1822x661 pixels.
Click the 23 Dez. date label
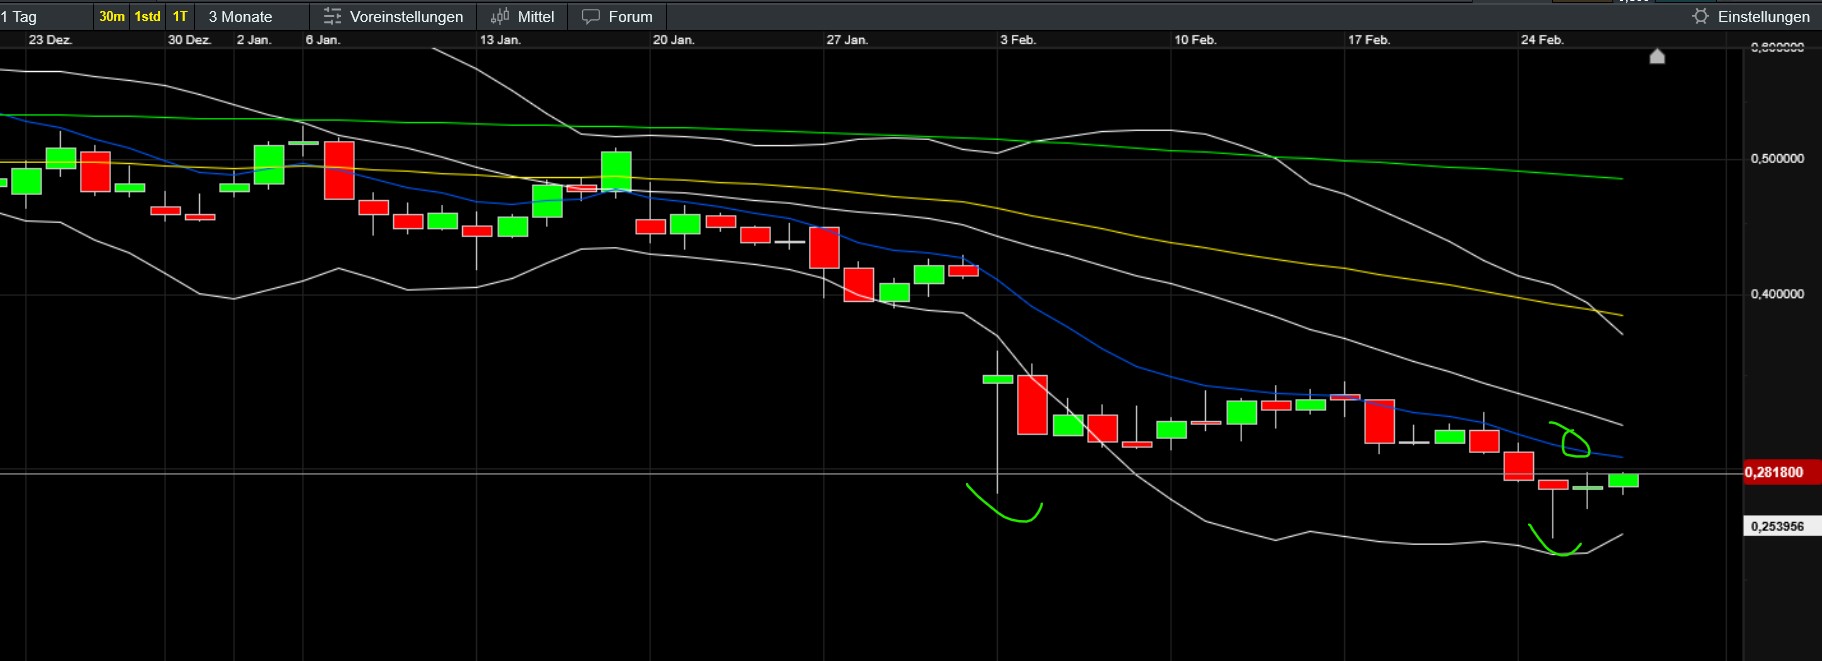point(50,40)
